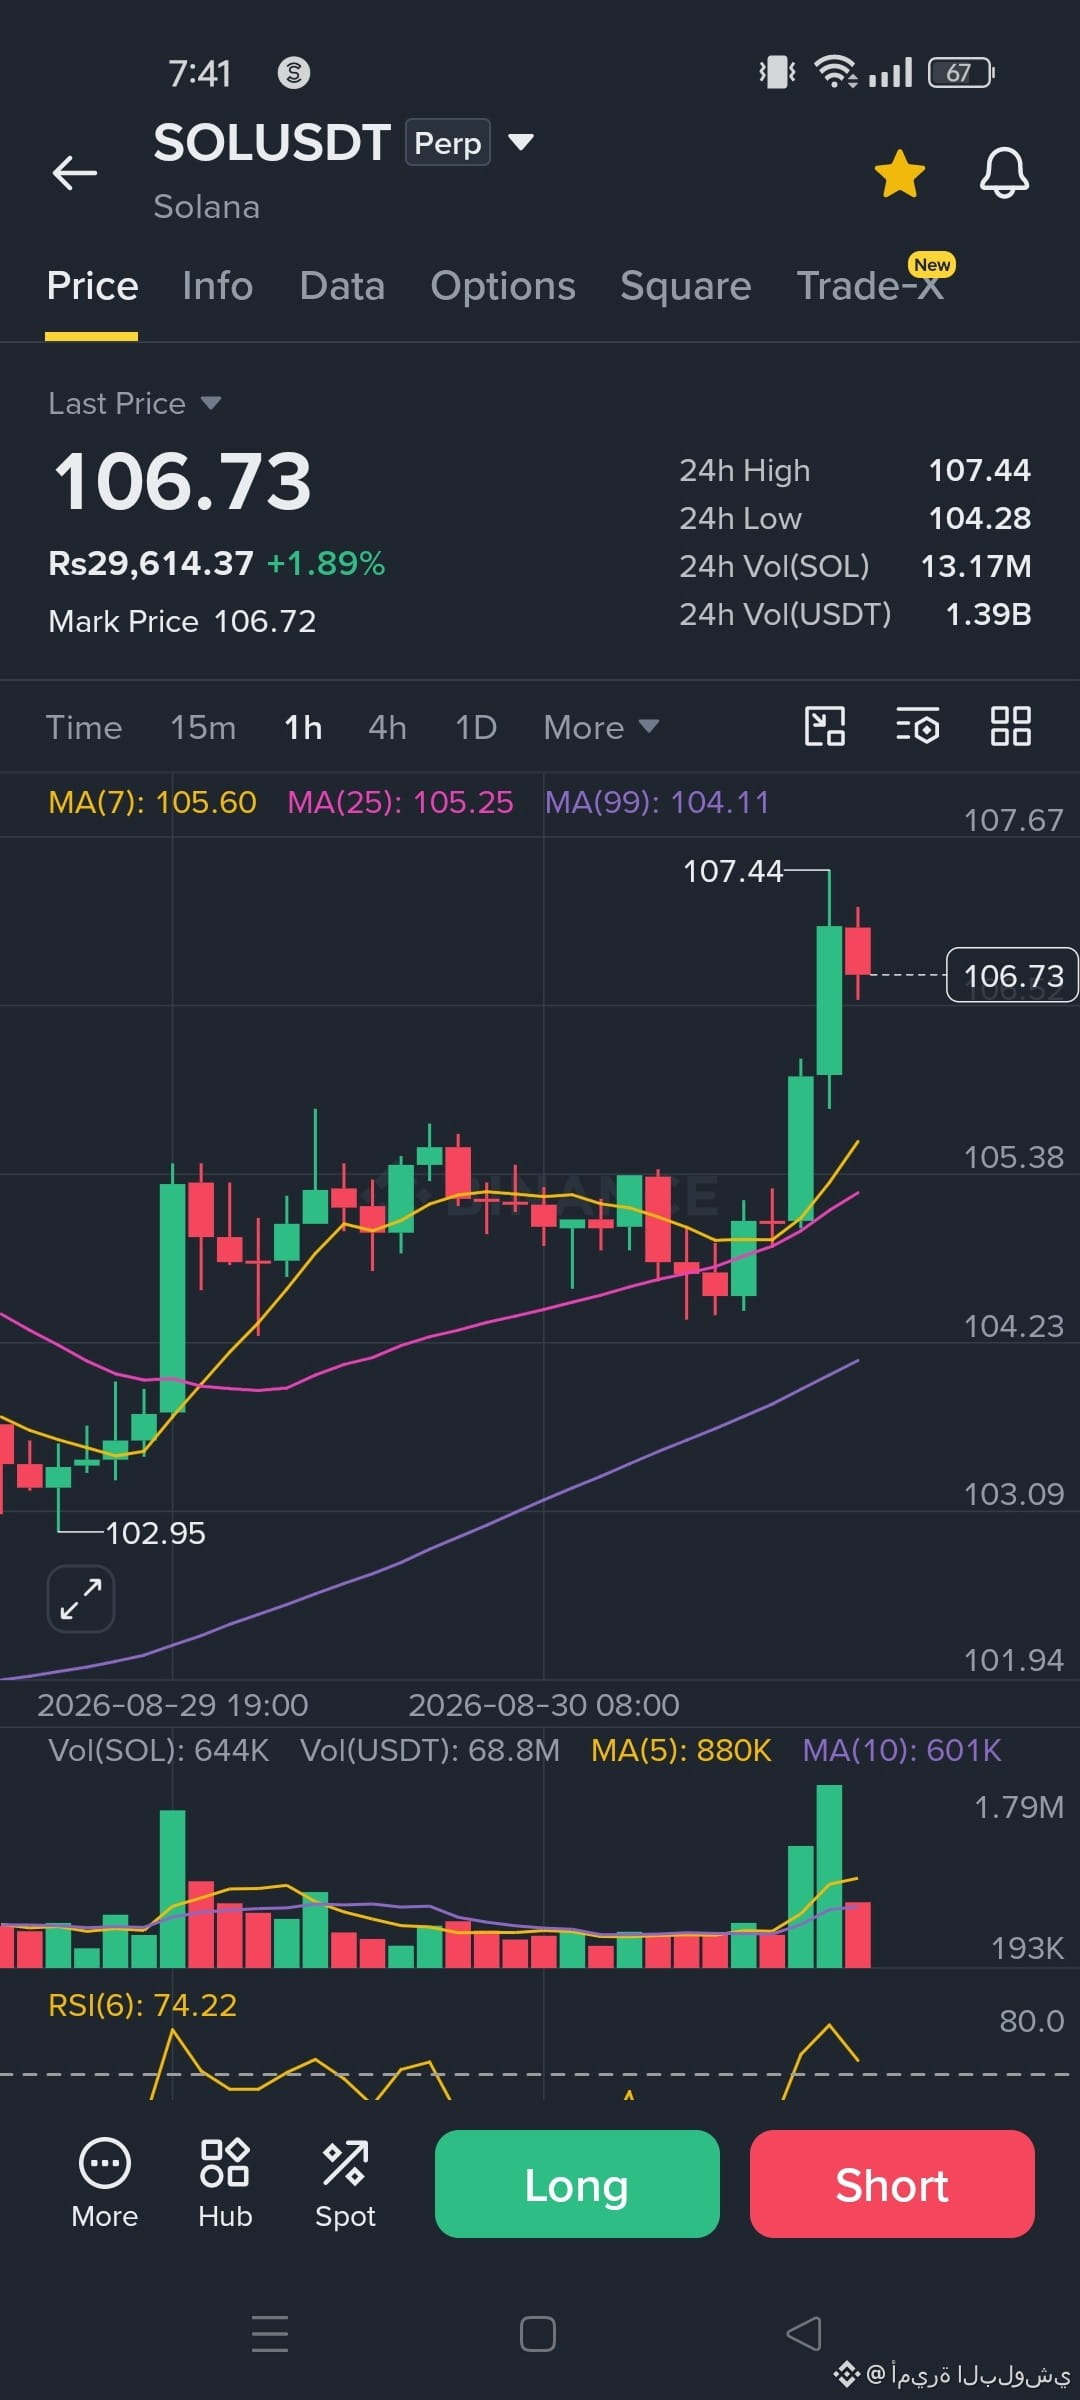
Task: Tap the 102.95 low price marker
Action: point(155,1533)
